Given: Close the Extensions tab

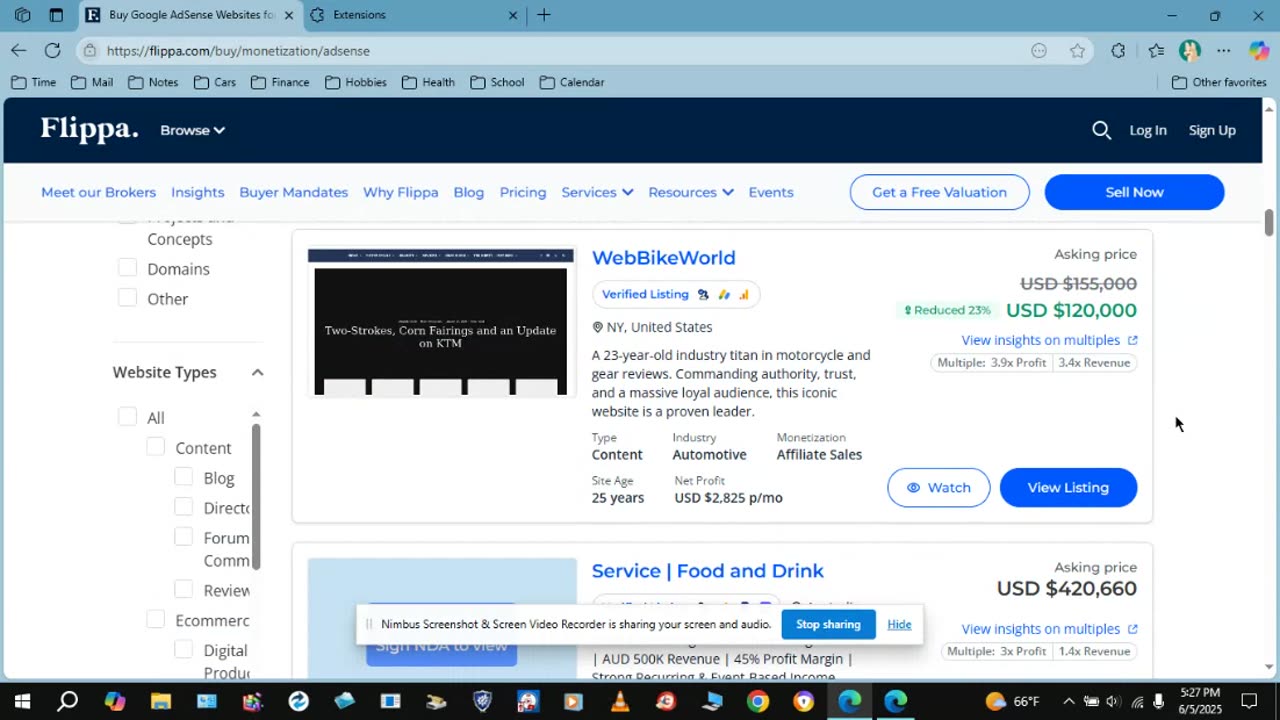Looking at the screenshot, I should coord(513,15).
